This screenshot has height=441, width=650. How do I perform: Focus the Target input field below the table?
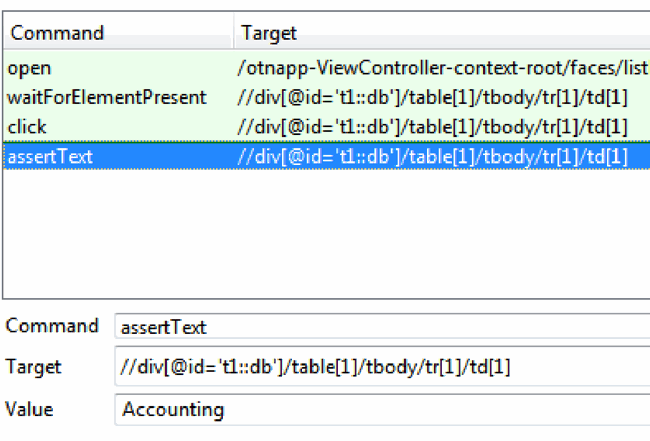[x=380, y=367]
